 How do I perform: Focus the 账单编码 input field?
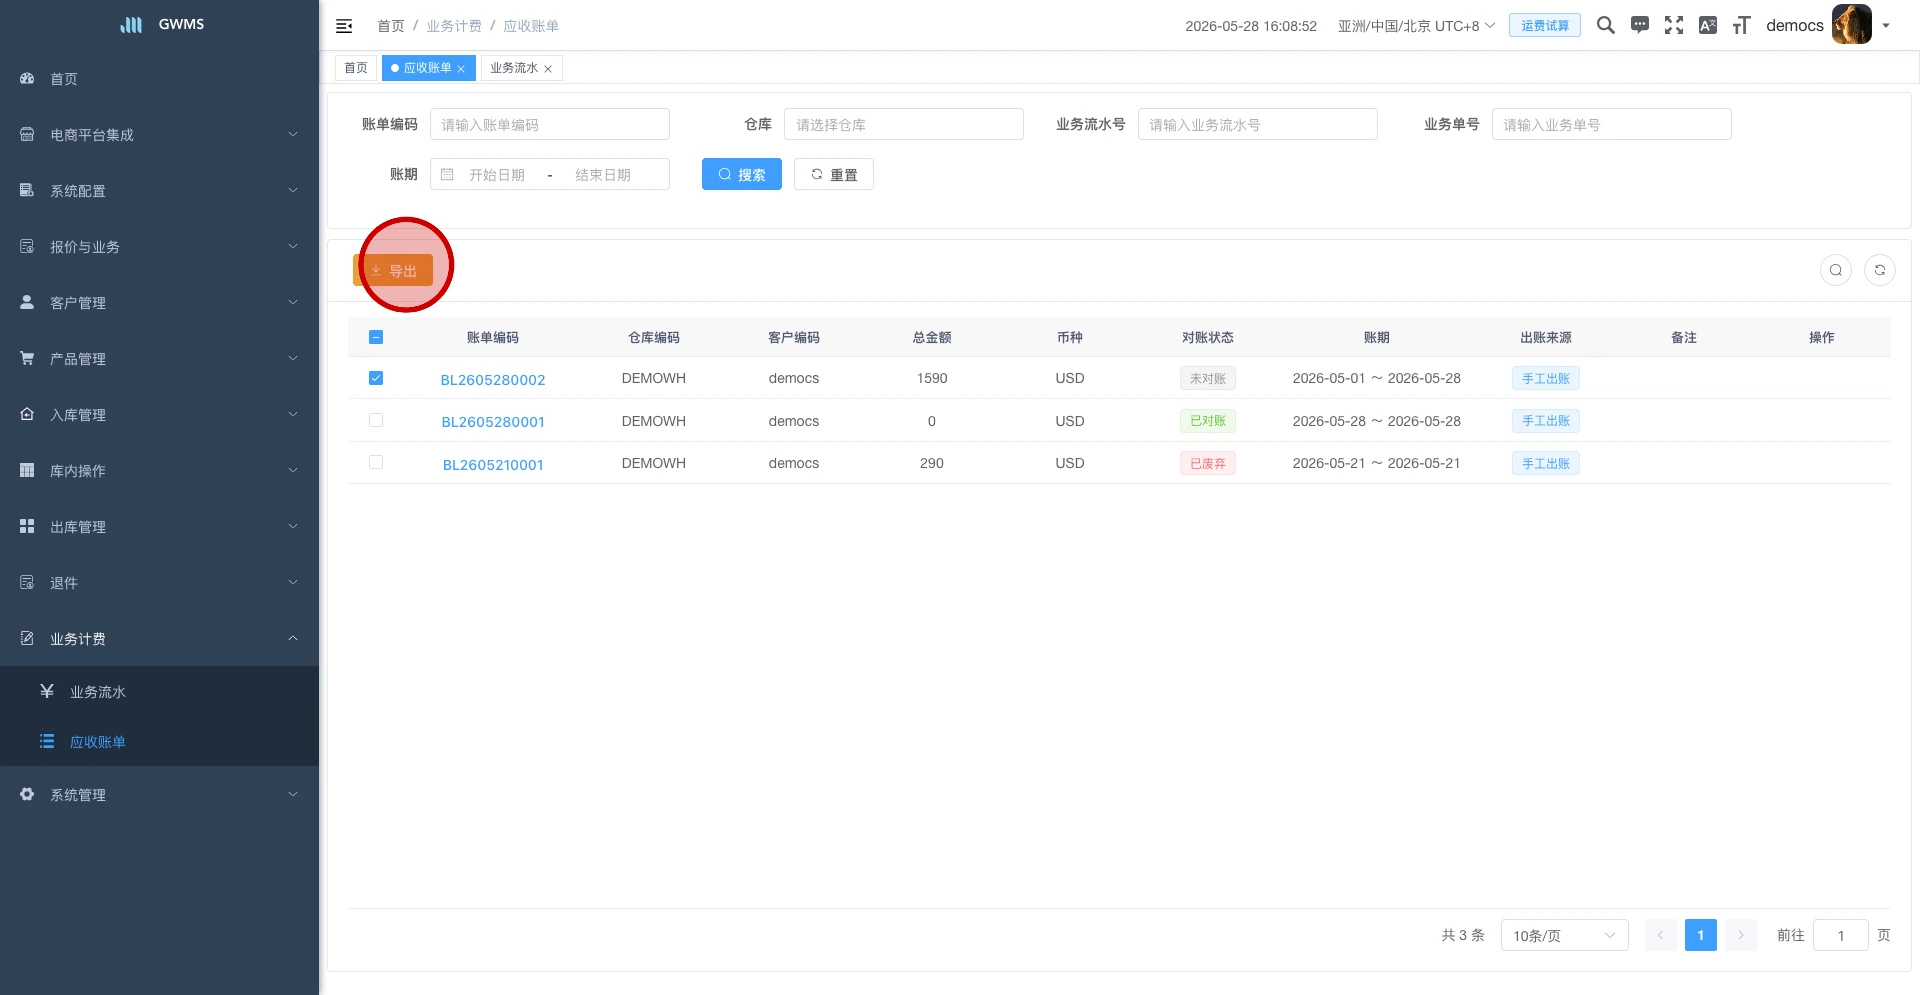[x=550, y=124]
